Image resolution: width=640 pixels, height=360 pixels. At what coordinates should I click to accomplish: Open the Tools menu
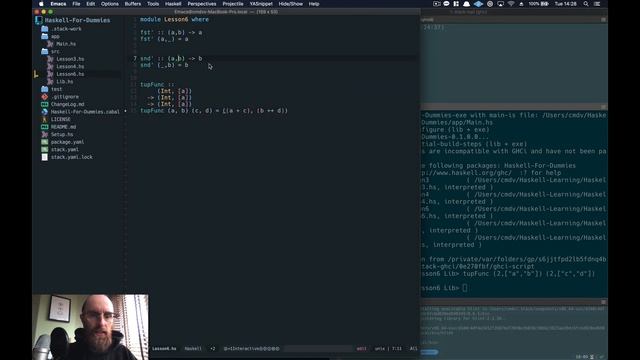153,4
